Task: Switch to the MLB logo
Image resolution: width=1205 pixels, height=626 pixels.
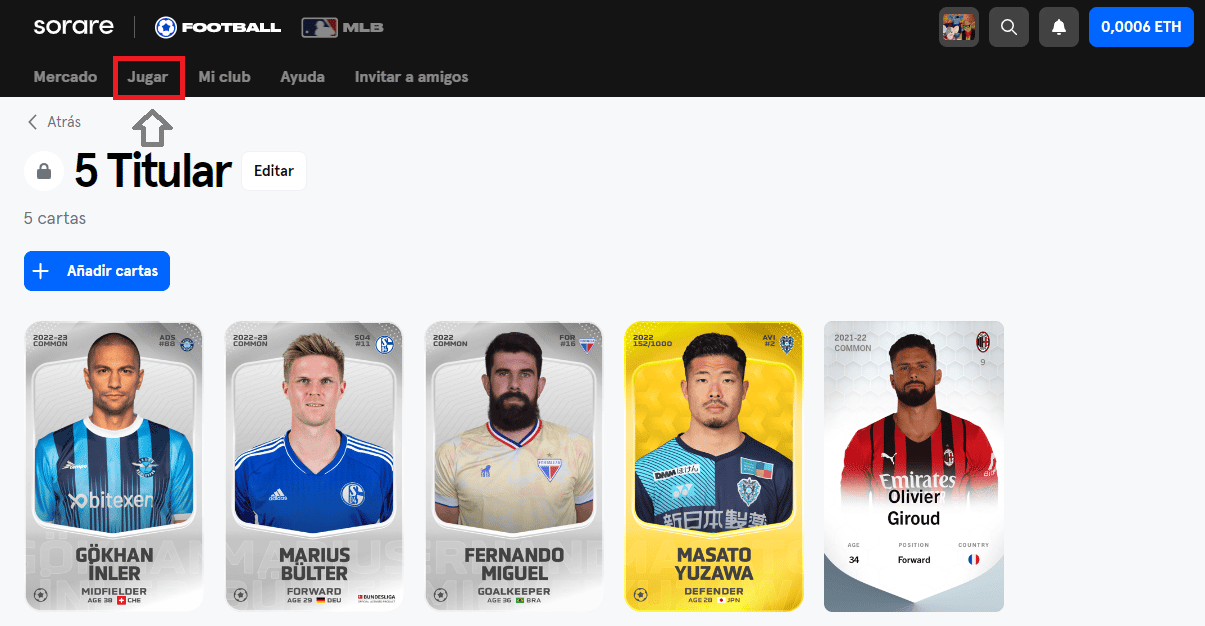Action: 340,27
